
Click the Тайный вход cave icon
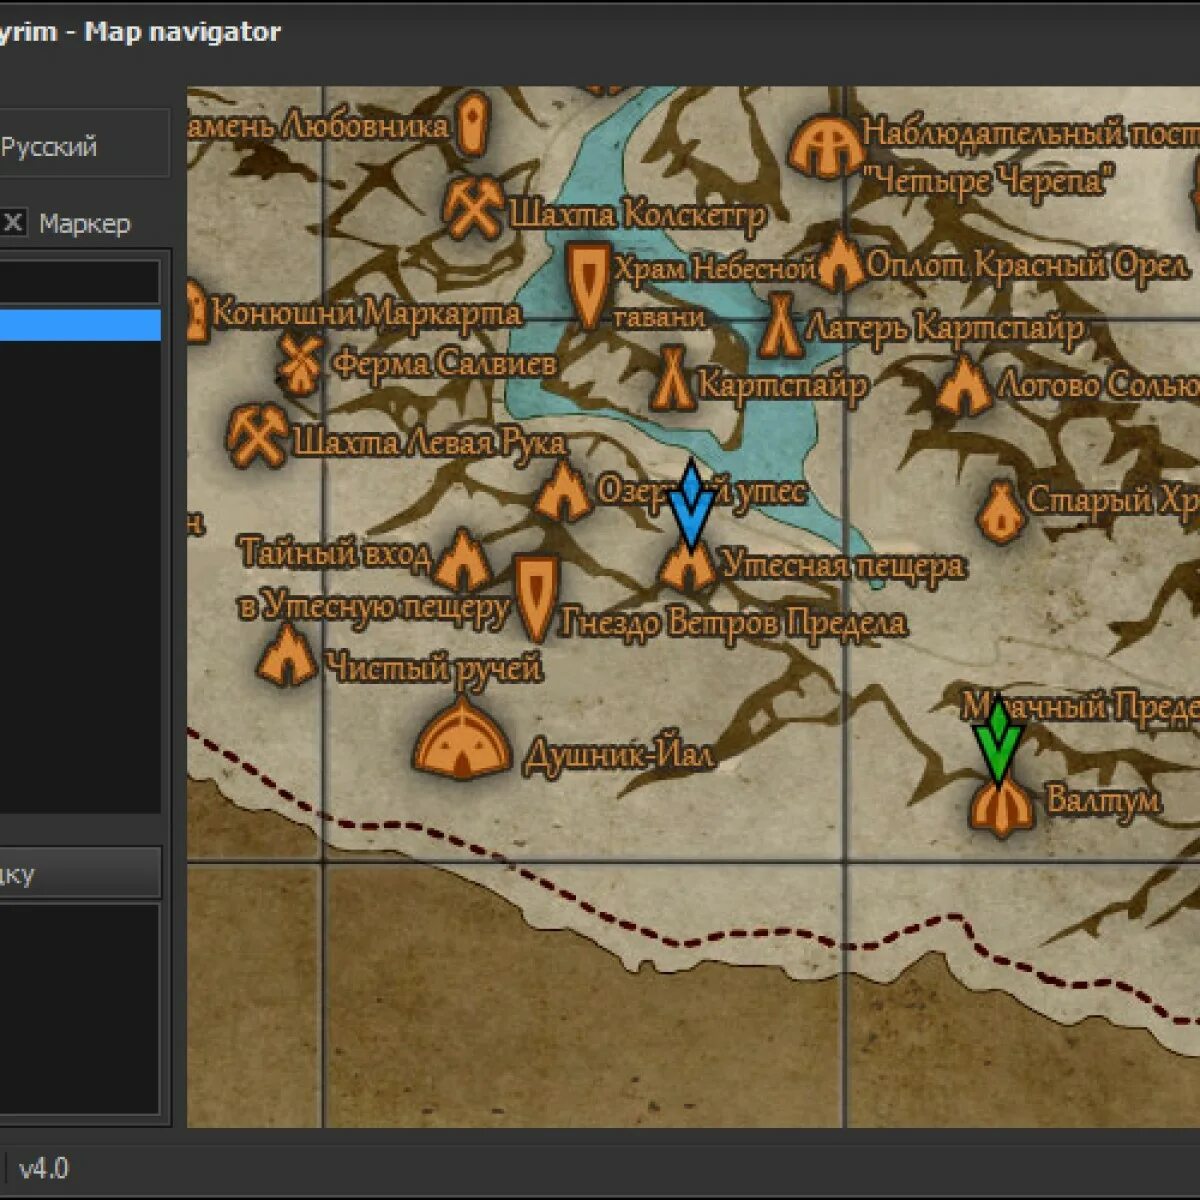pyautogui.click(x=462, y=560)
